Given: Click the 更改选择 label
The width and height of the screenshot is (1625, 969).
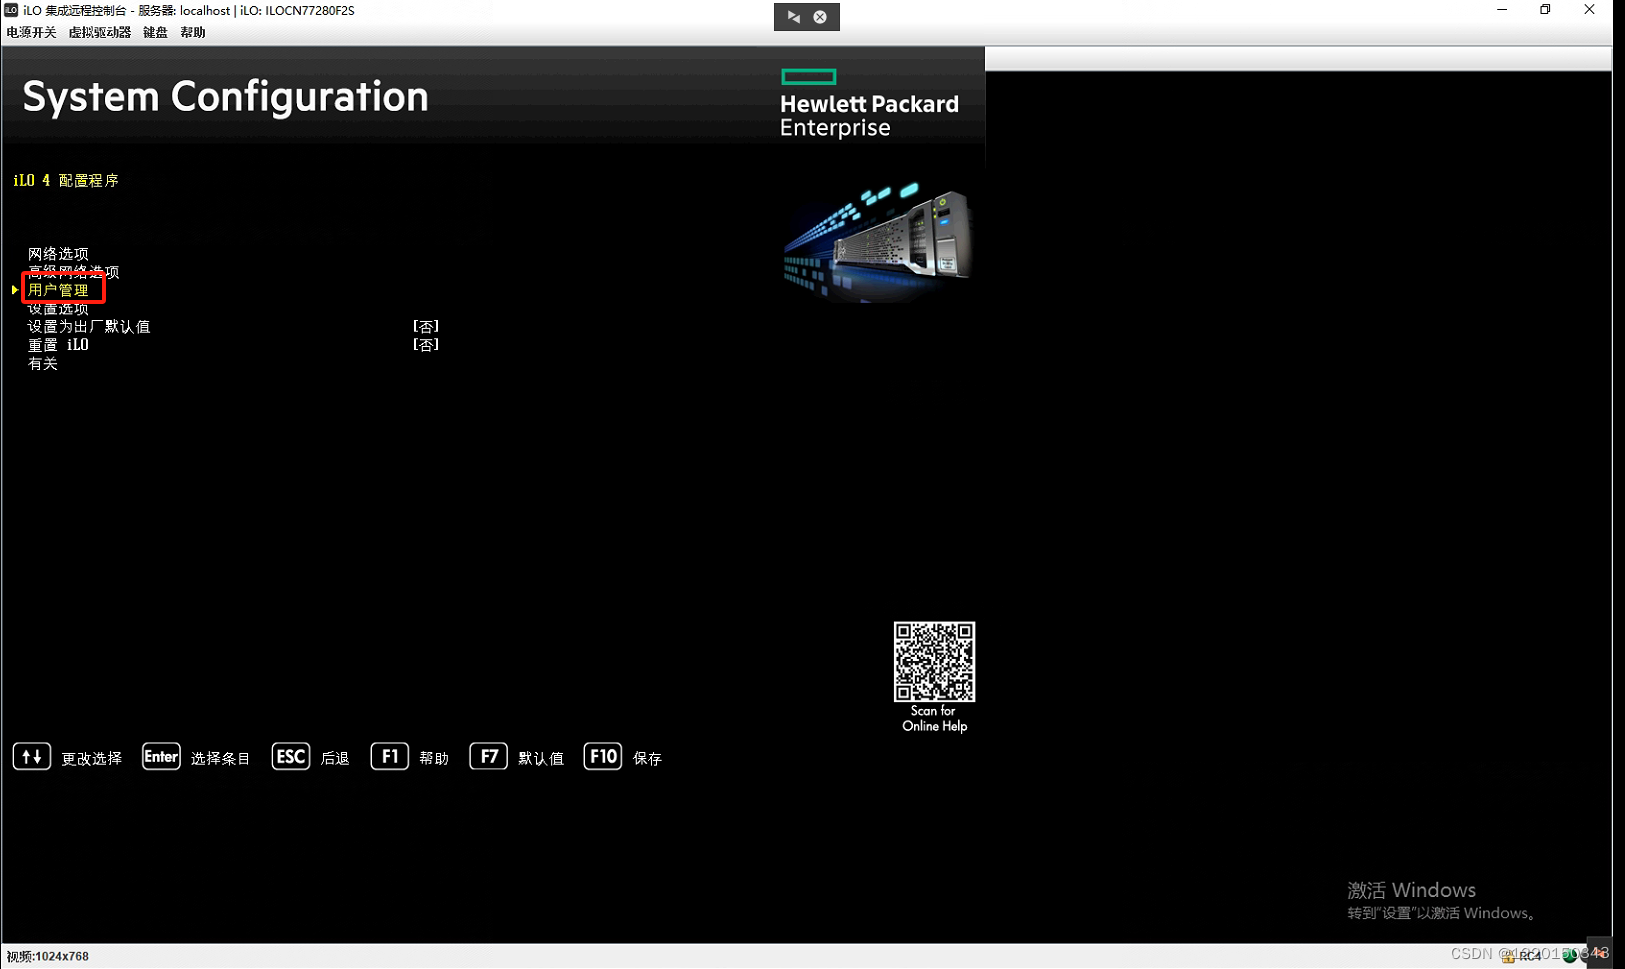Looking at the screenshot, I should [92, 759].
